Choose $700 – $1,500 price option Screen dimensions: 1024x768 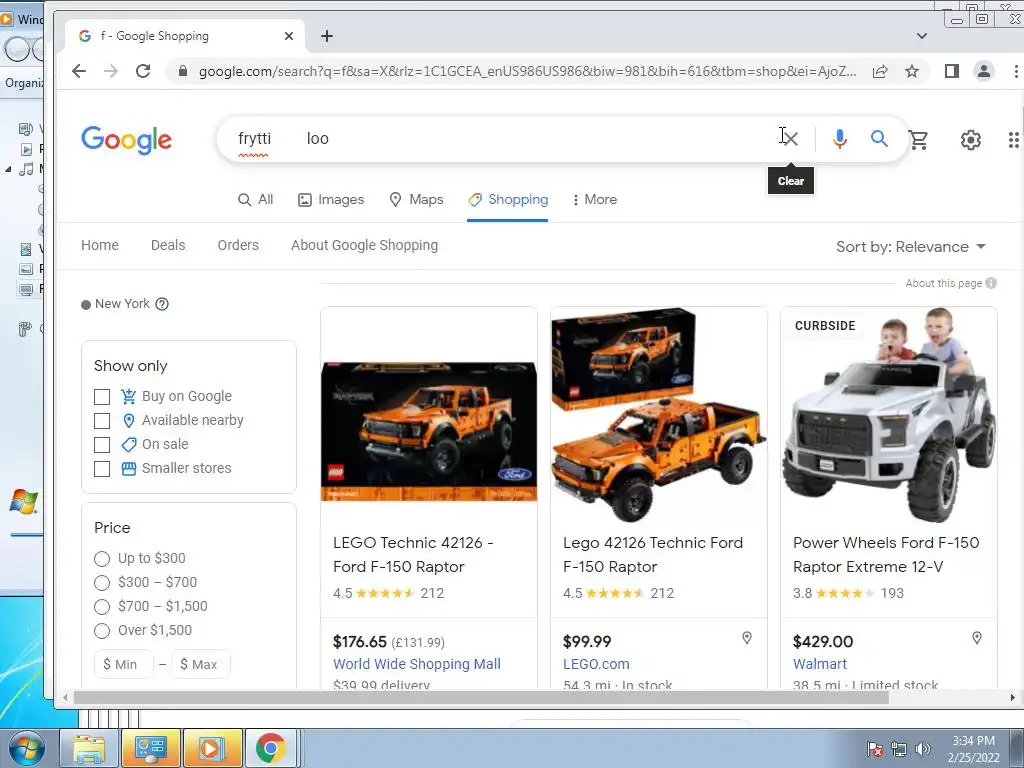102,607
